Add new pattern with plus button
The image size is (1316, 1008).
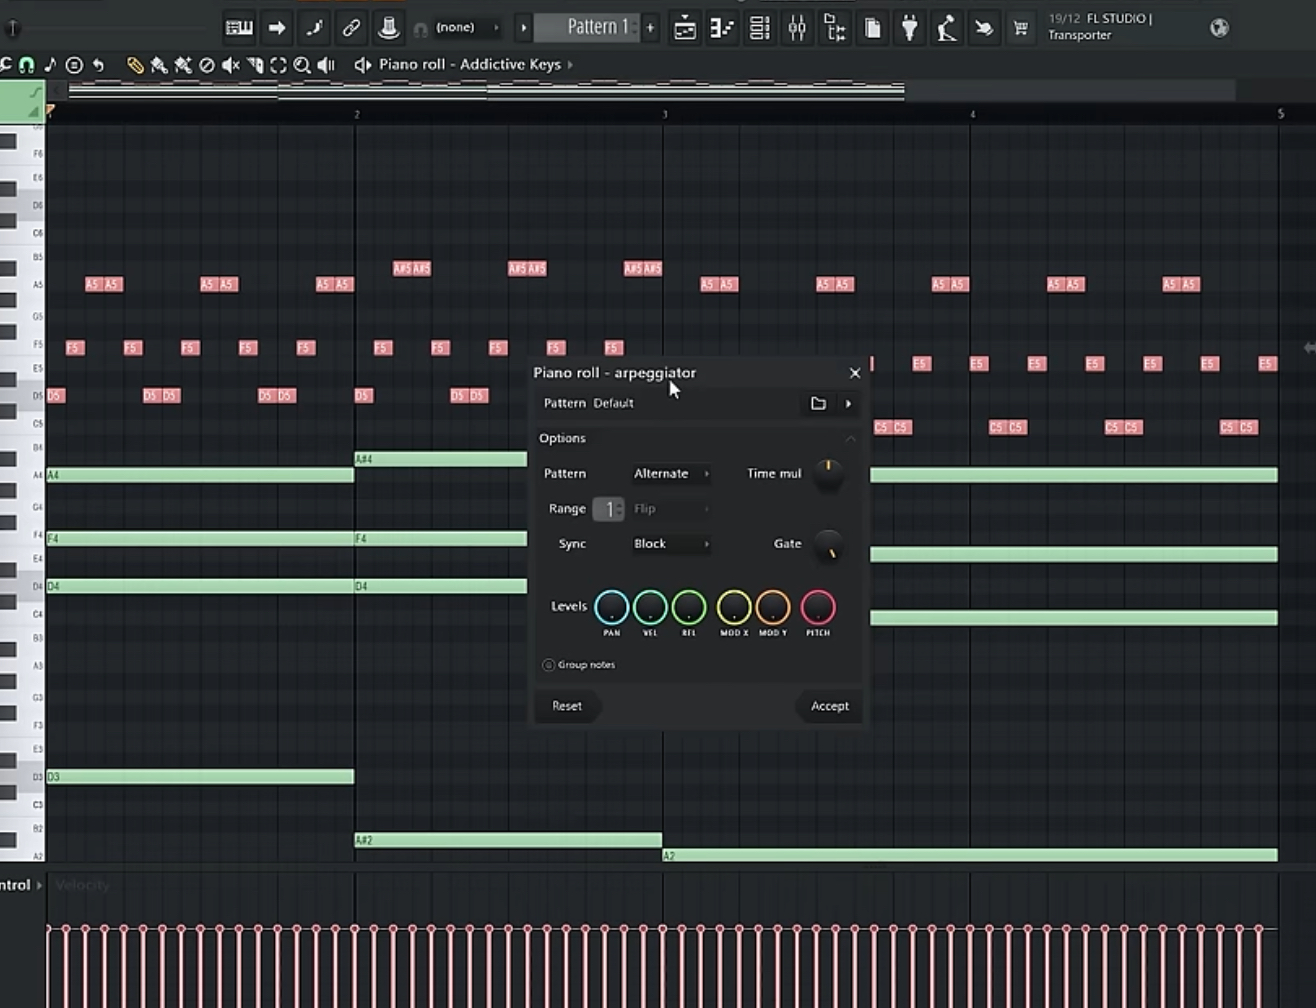click(650, 28)
